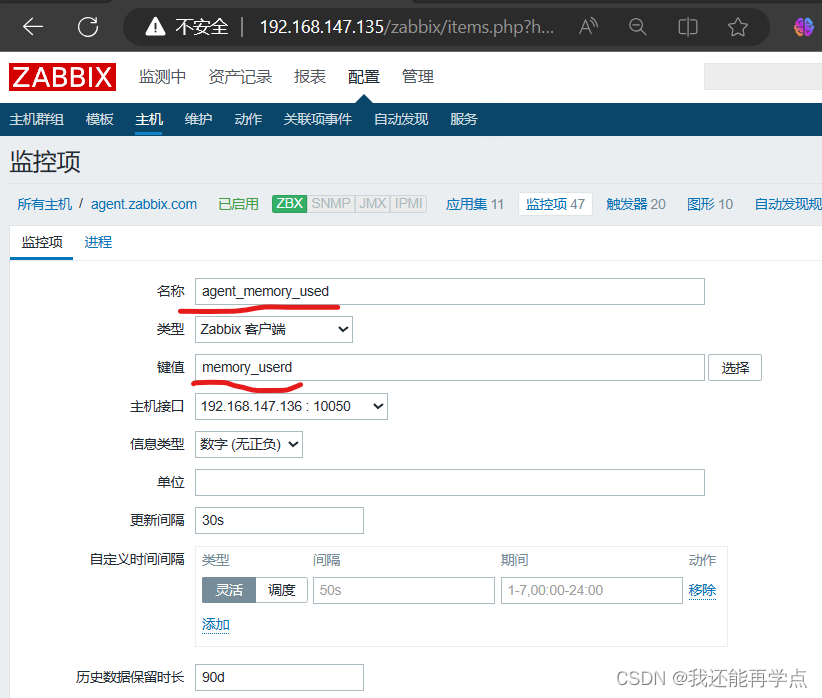Viewport: 822px width, 698px height.
Task: Click the 名称 field with agent_memory_used
Action: tap(450, 292)
